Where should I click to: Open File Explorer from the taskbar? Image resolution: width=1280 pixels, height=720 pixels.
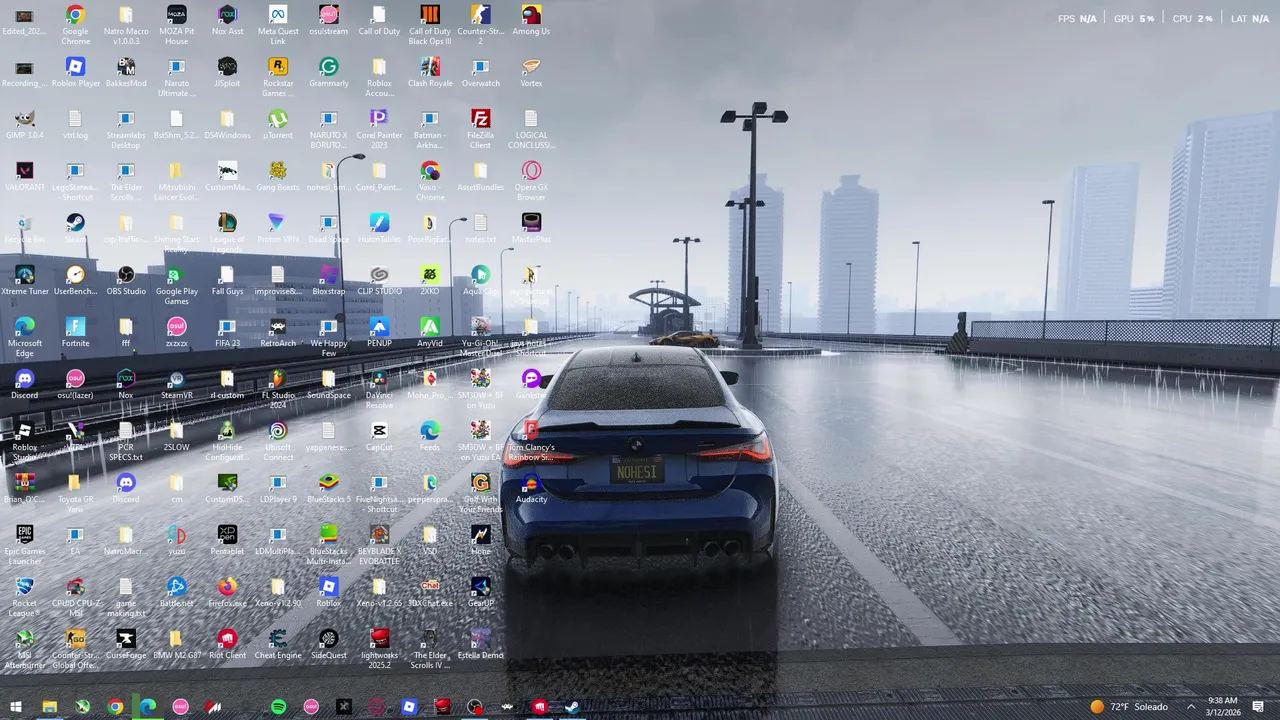click(x=49, y=707)
